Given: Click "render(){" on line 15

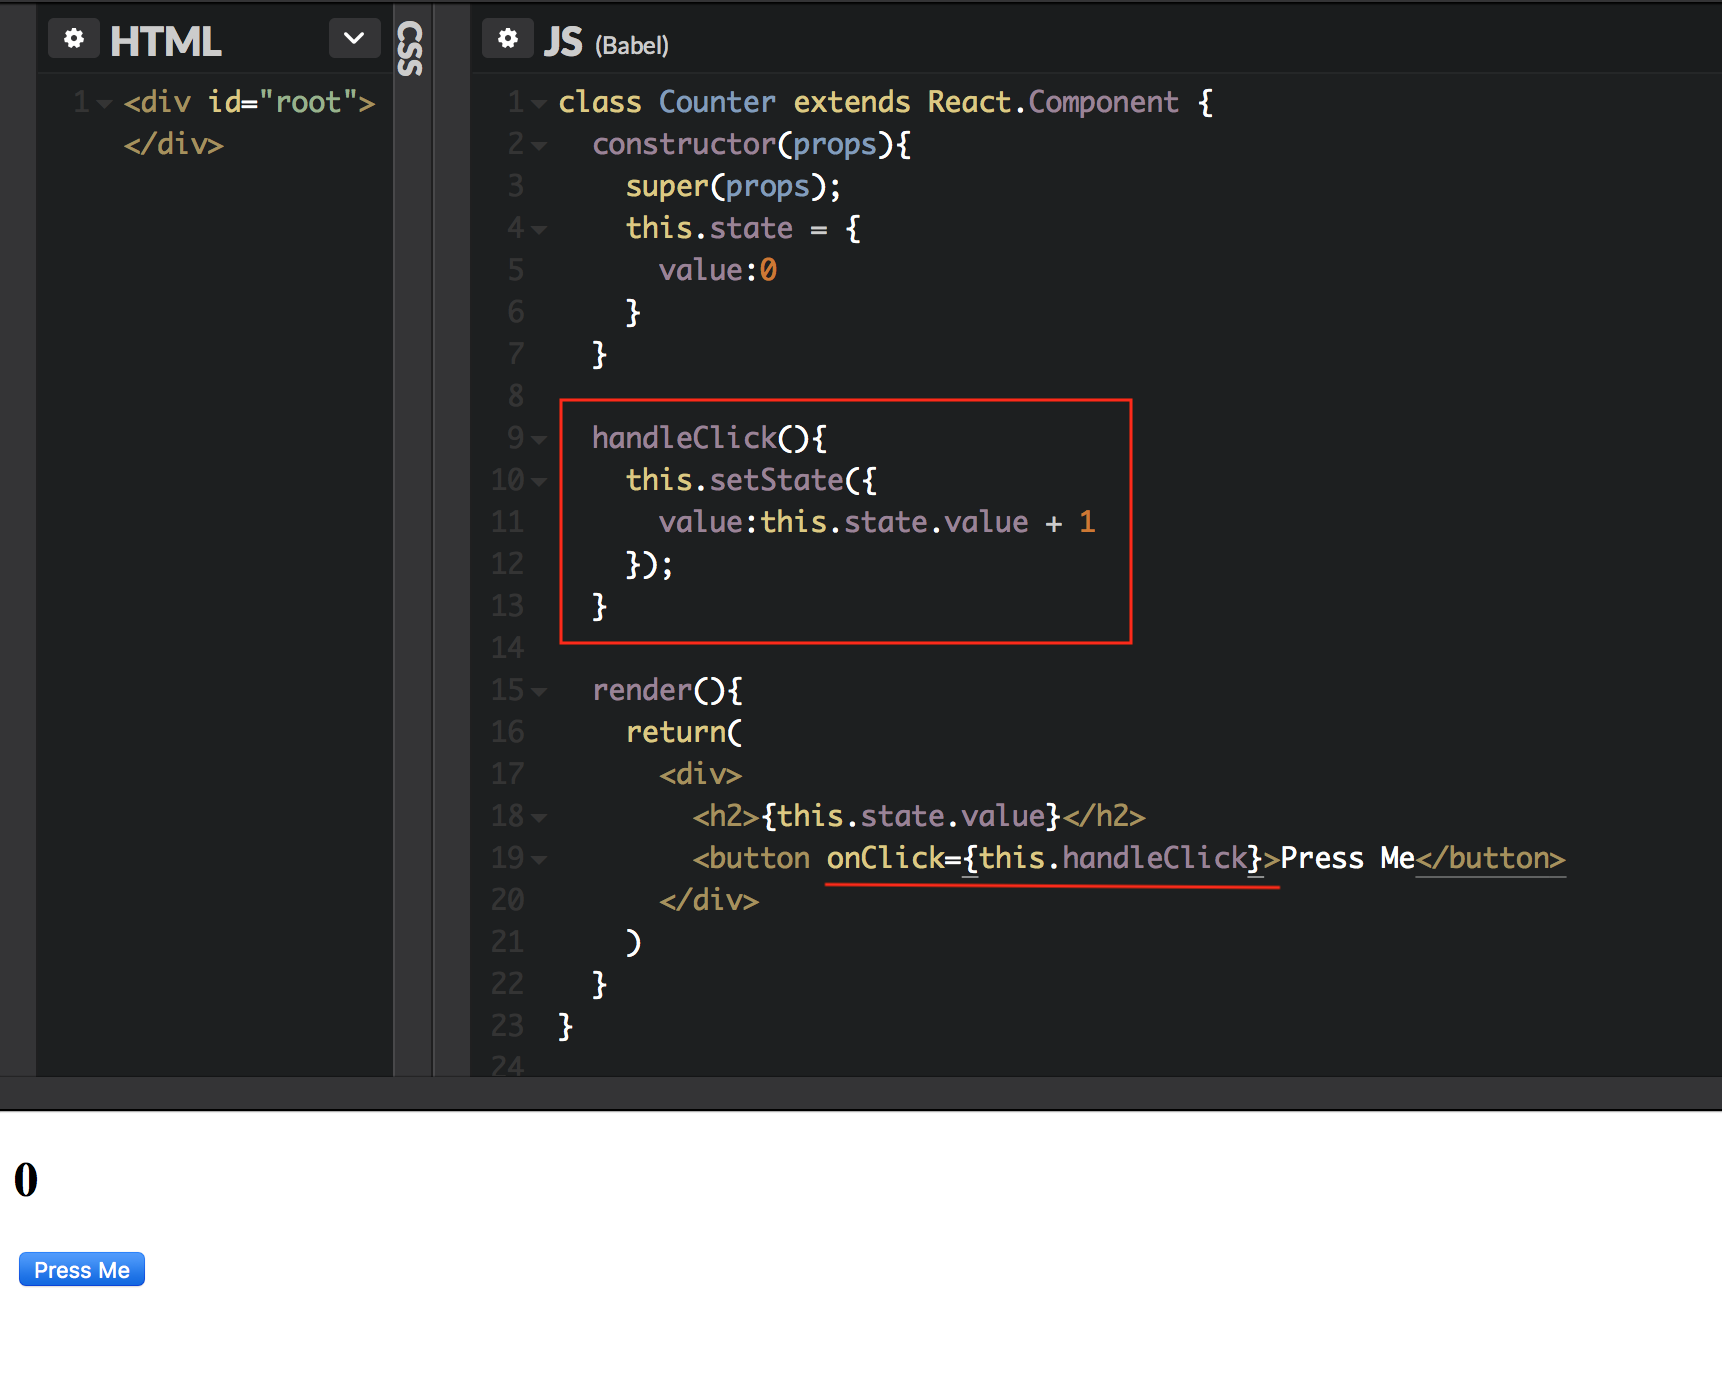Looking at the screenshot, I should 667,690.
